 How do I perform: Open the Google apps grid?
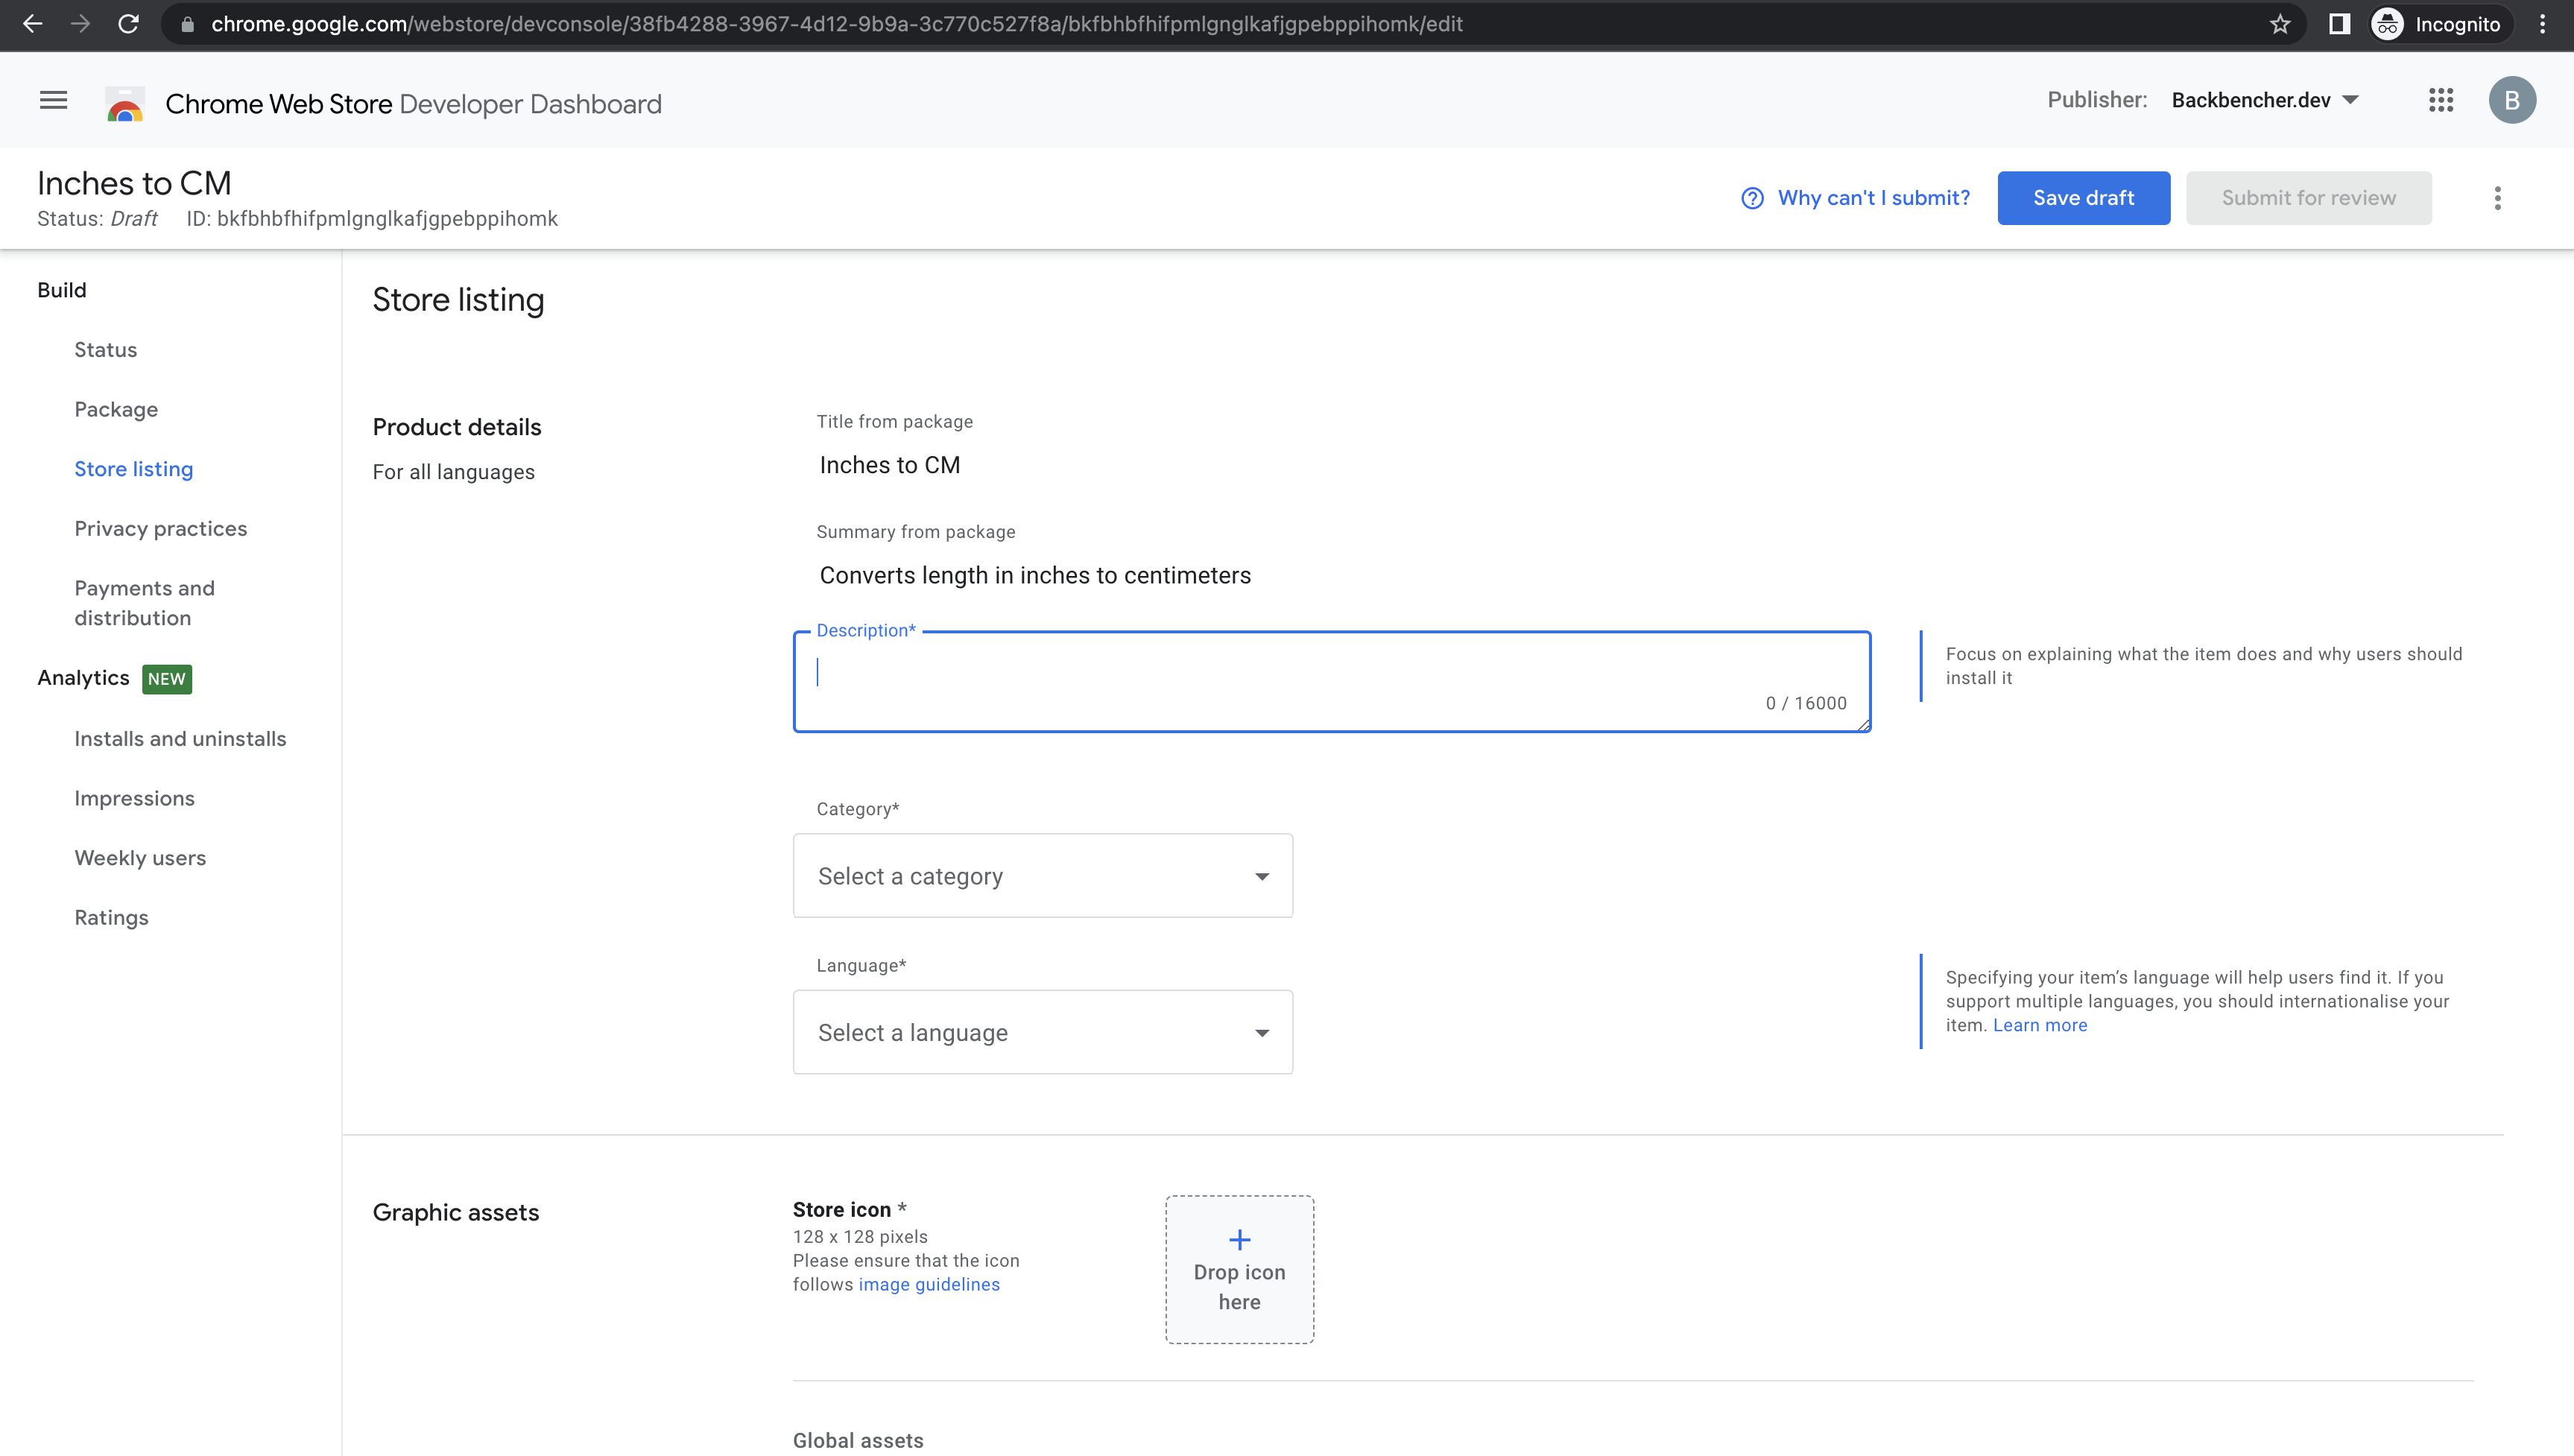tap(2442, 100)
